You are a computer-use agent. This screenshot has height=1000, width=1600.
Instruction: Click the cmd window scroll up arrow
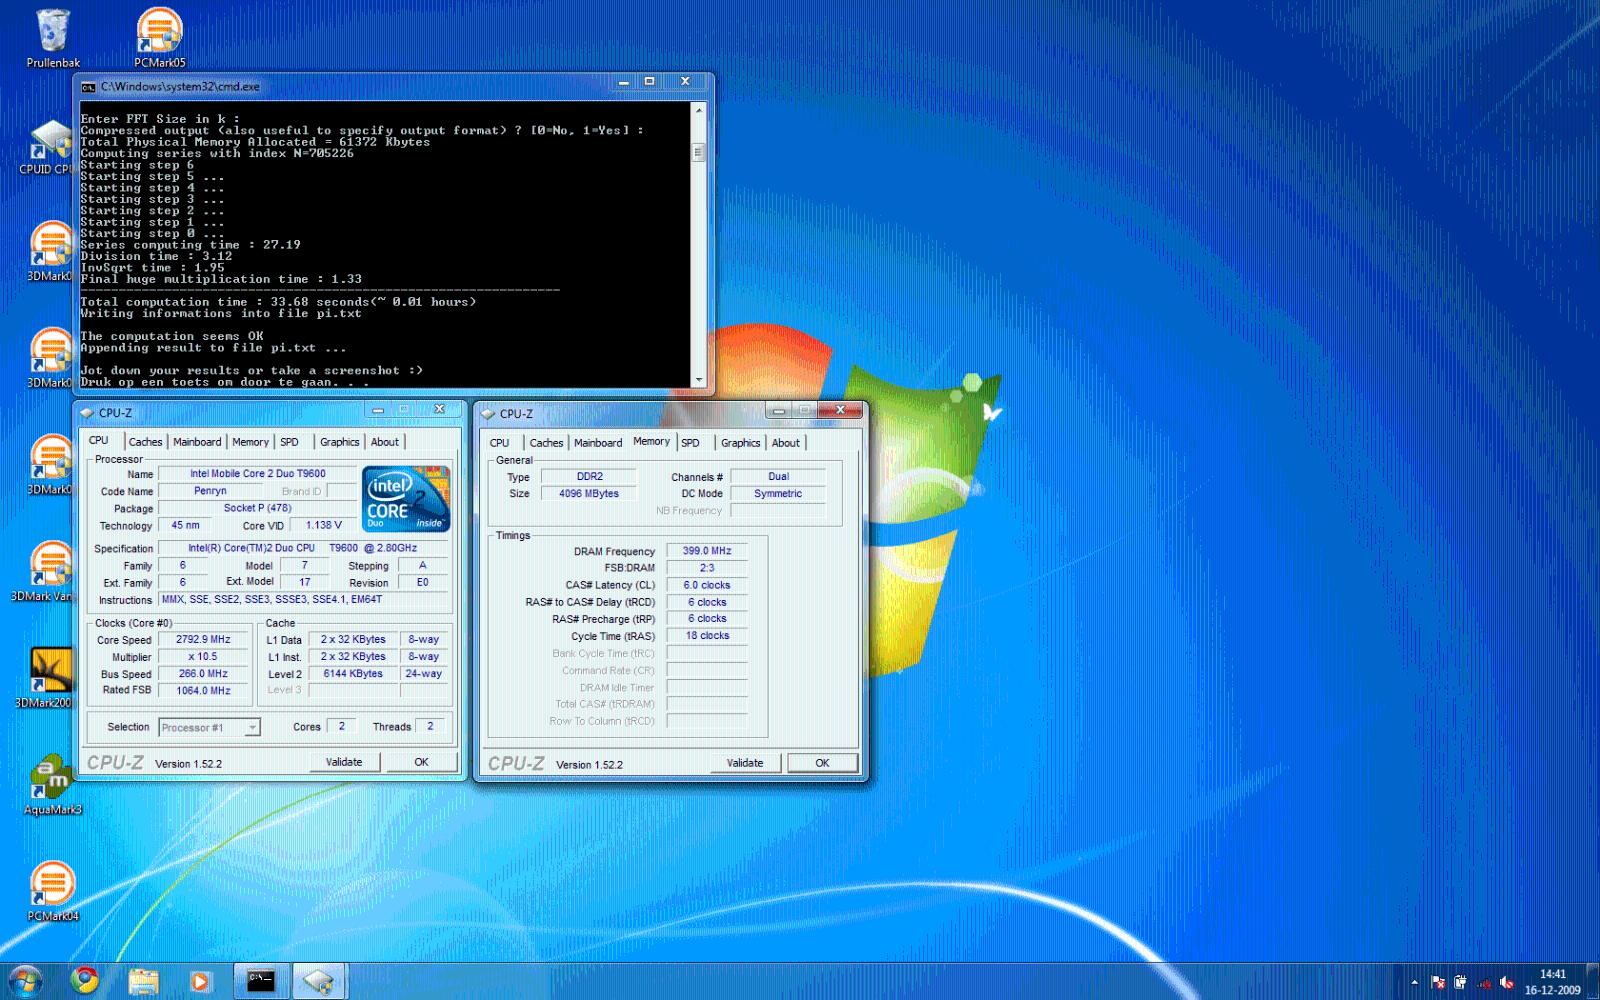coord(699,110)
